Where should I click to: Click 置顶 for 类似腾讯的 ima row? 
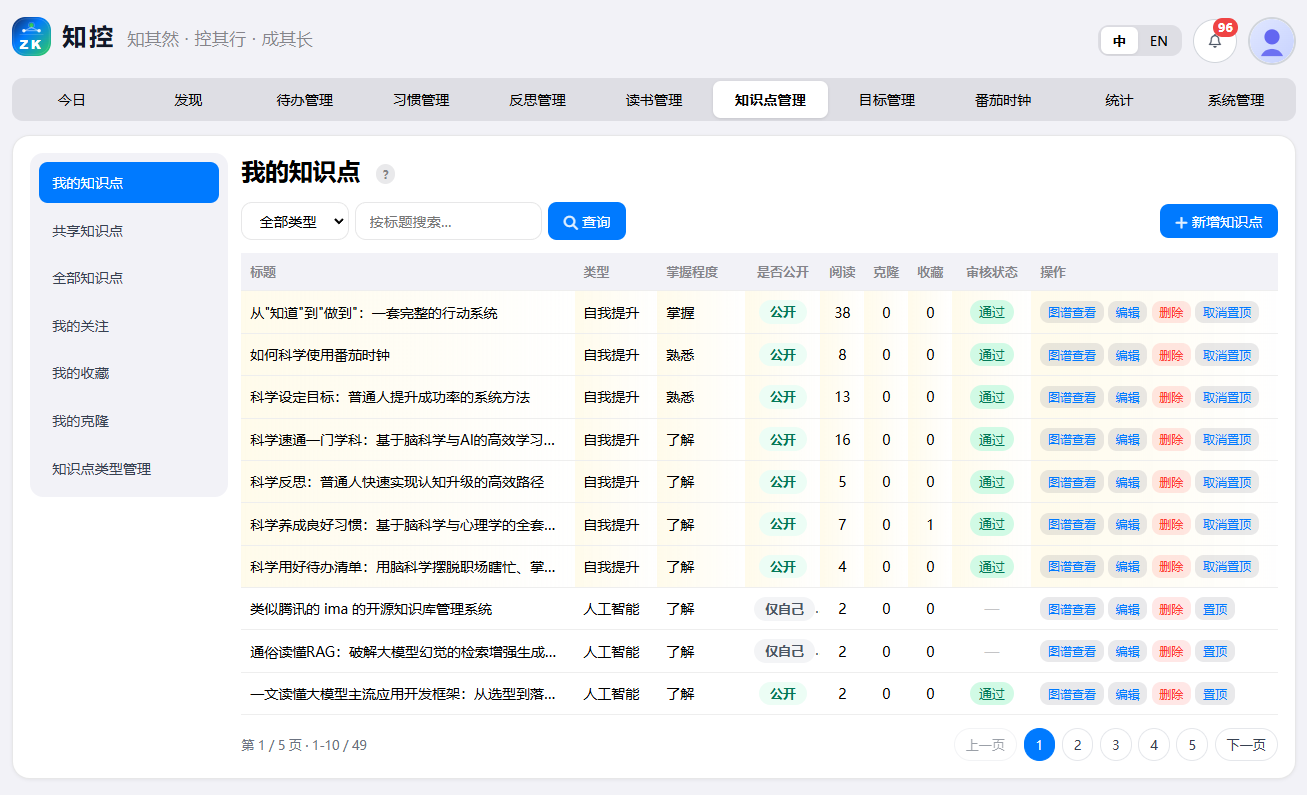point(1215,609)
